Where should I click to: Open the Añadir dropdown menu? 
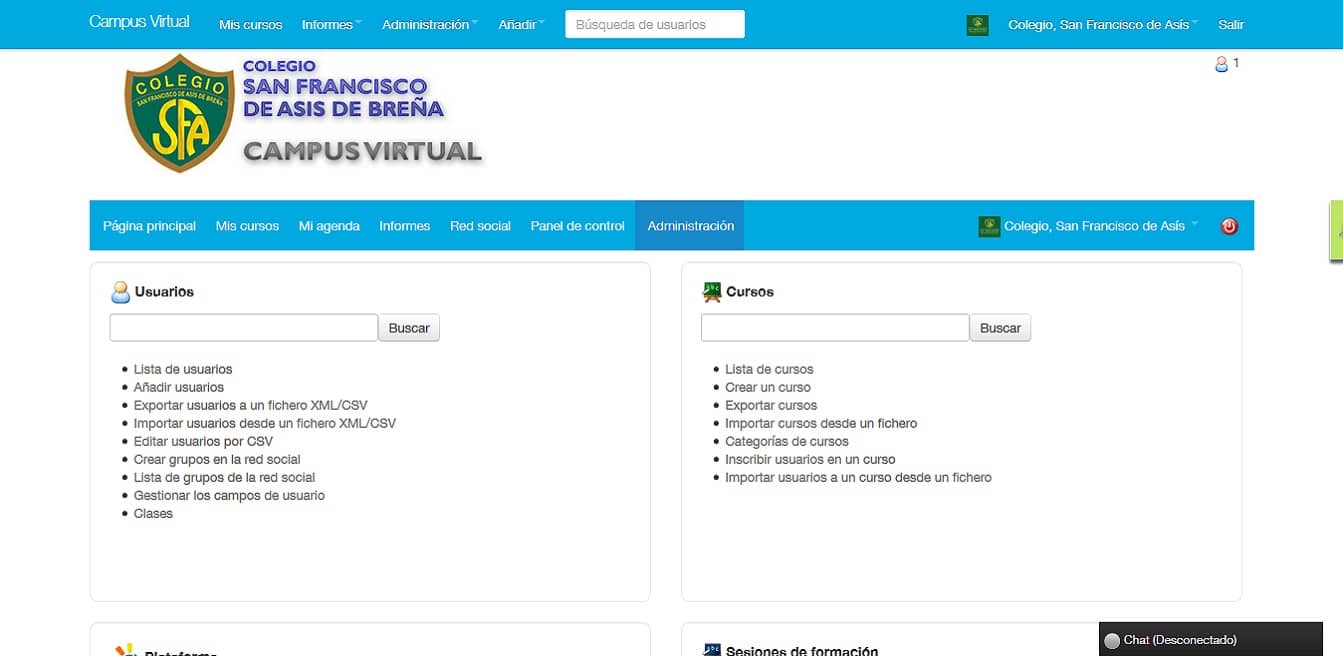coord(521,25)
